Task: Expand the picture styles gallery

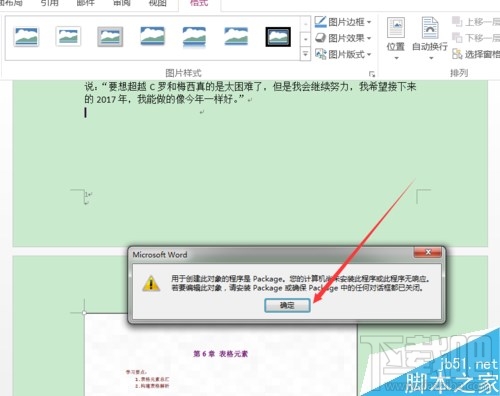Action: pyautogui.click(x=305, y=54)
